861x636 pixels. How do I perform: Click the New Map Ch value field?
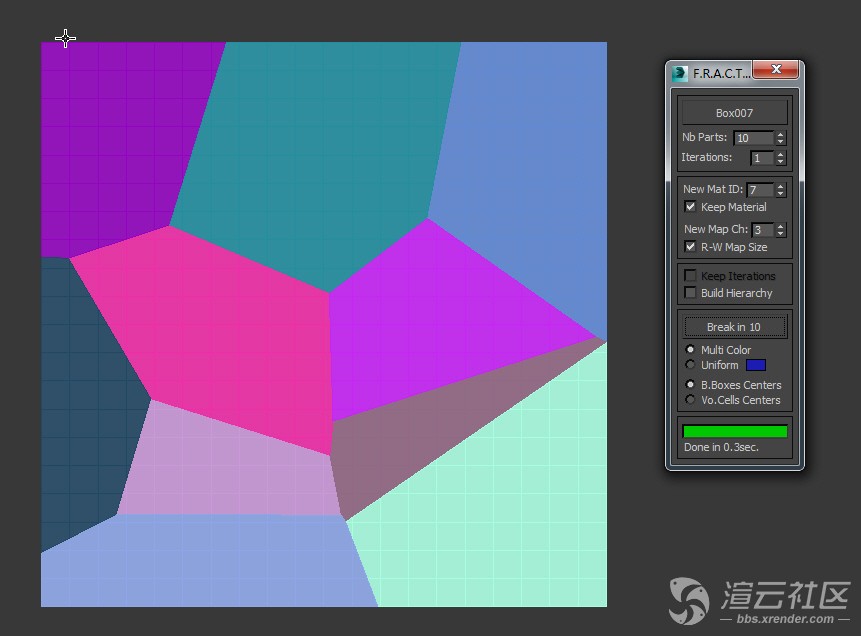pos(762,230)
